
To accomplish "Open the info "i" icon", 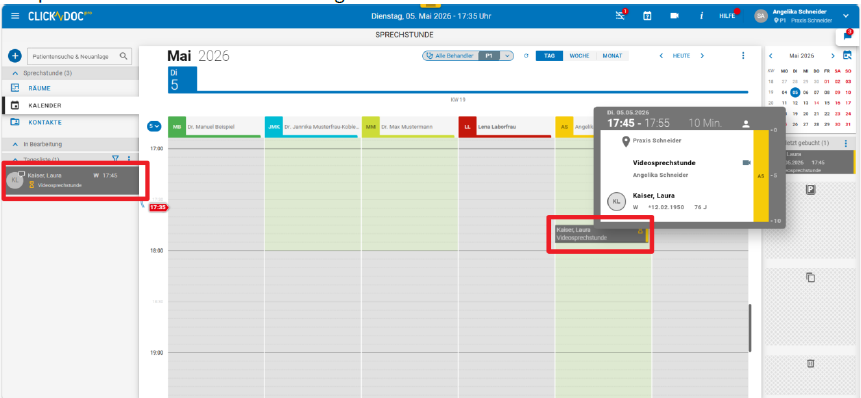I will (x=701, y=16).
